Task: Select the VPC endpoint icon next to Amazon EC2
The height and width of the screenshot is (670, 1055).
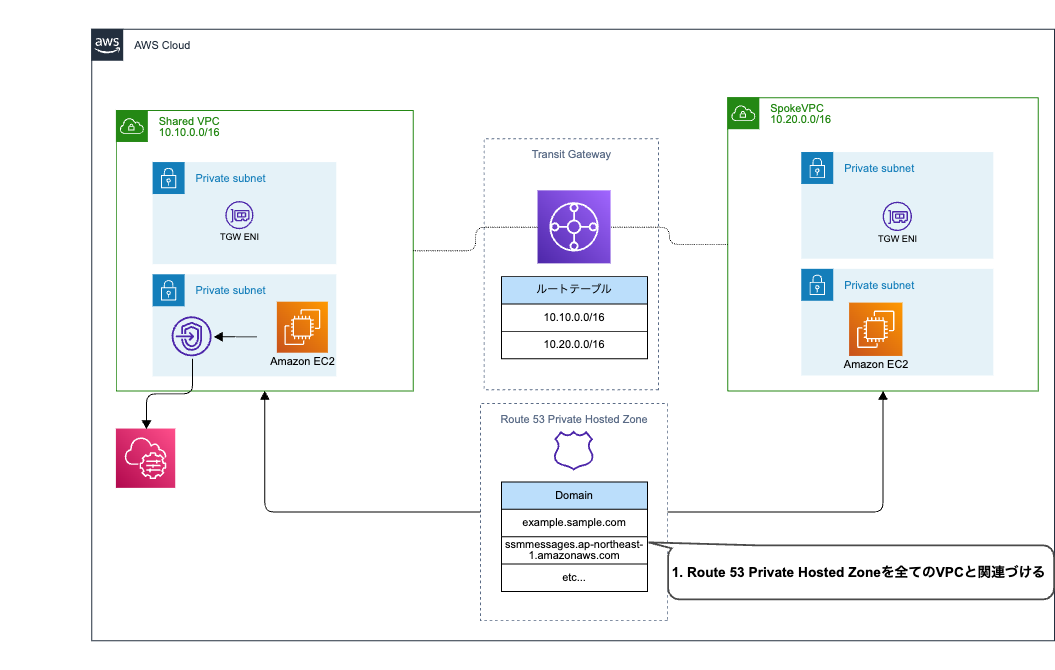Action: 193,336
